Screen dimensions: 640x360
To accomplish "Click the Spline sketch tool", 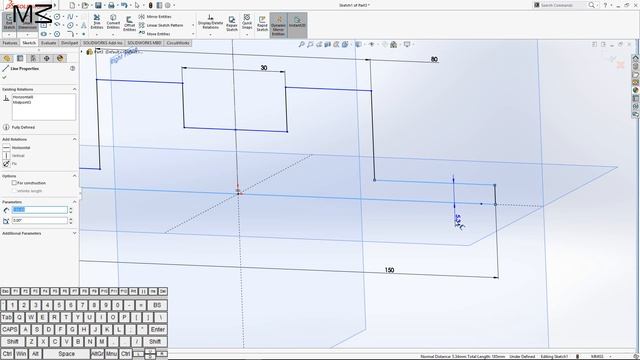I will [70, 17].
